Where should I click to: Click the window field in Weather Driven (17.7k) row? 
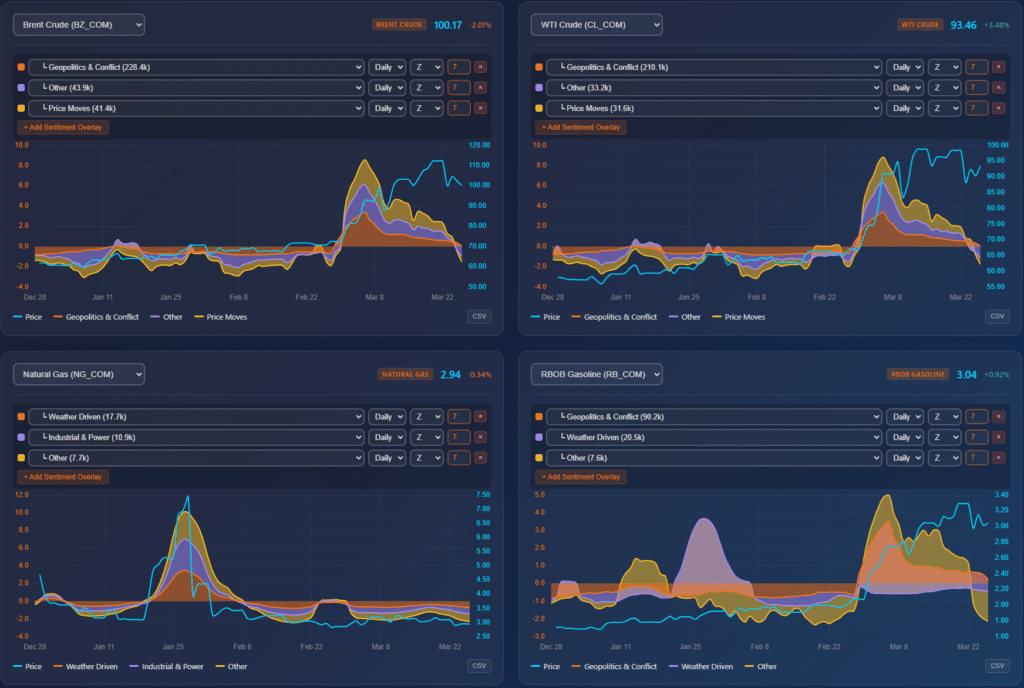click(459, 416)
